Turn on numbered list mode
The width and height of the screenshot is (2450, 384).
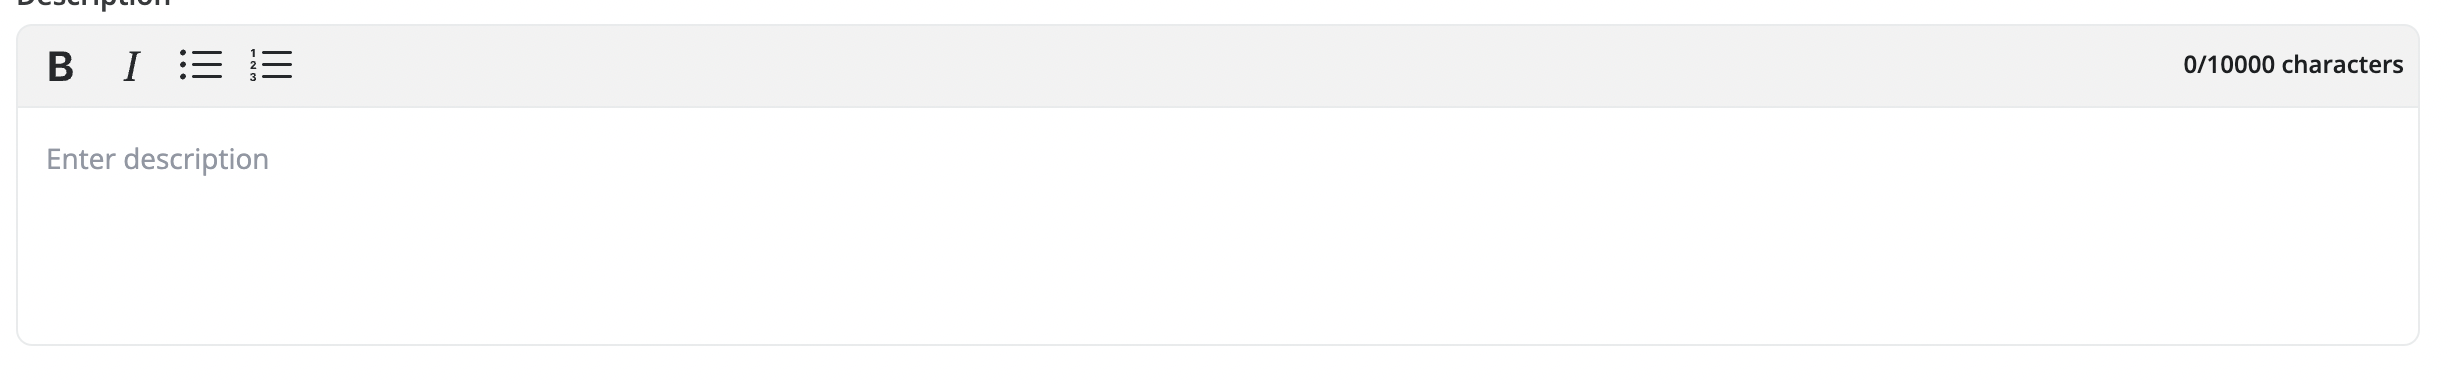(x=271, y=66)
